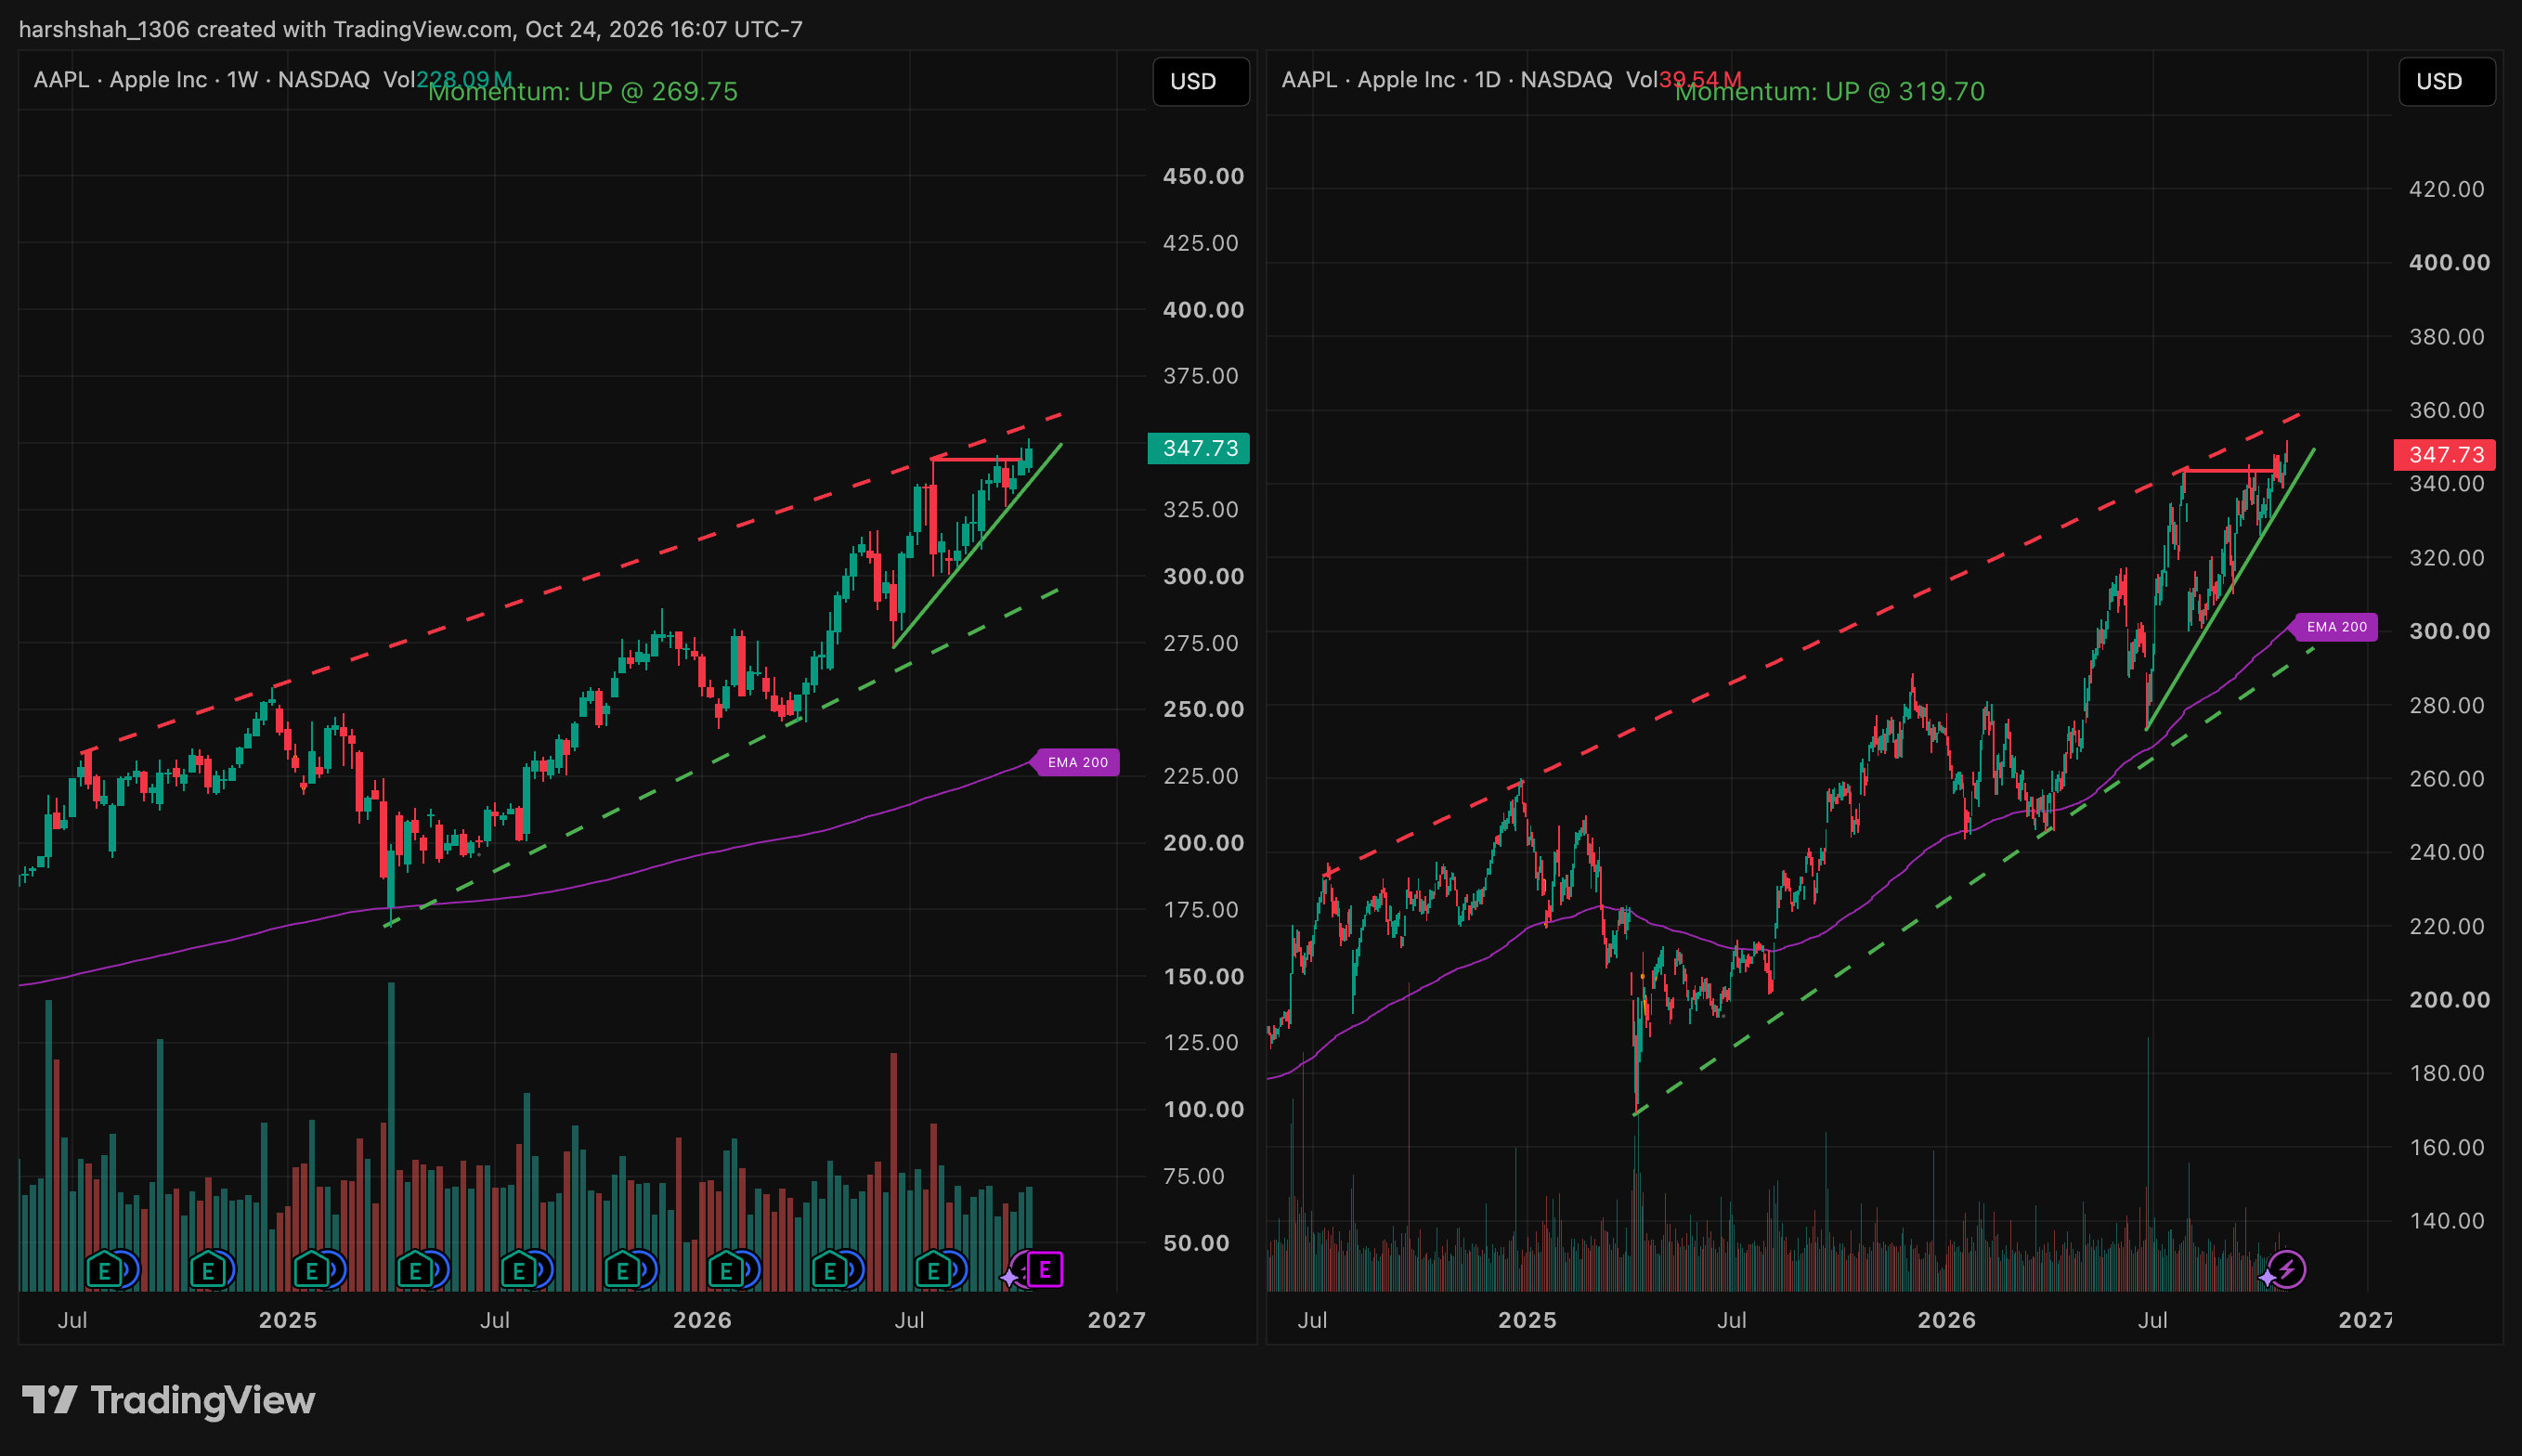
Task: Click the 'AAPL · Apple Inc · 1D · NASDAQ' title
Action: 1447,80
